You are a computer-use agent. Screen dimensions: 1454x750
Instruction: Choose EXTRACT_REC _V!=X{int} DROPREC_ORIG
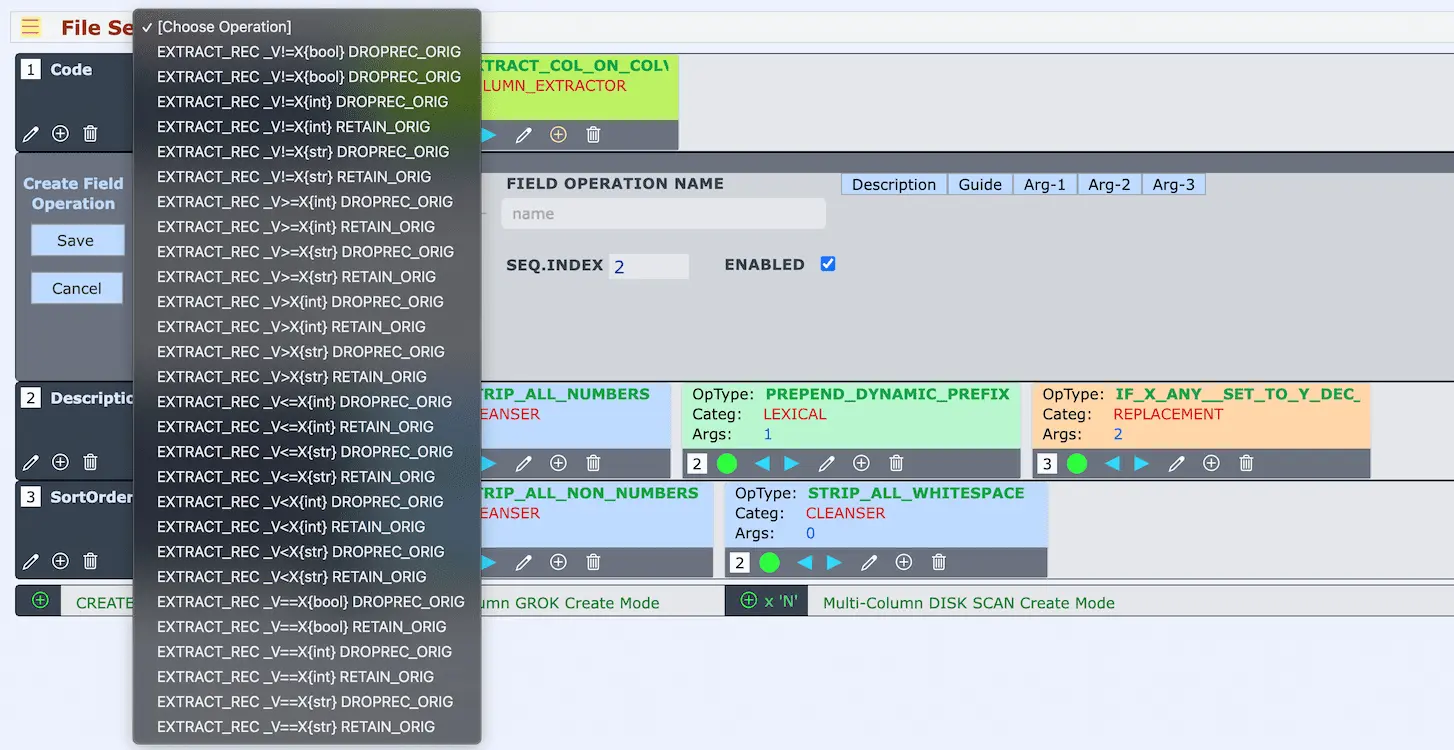pos(307,102)
